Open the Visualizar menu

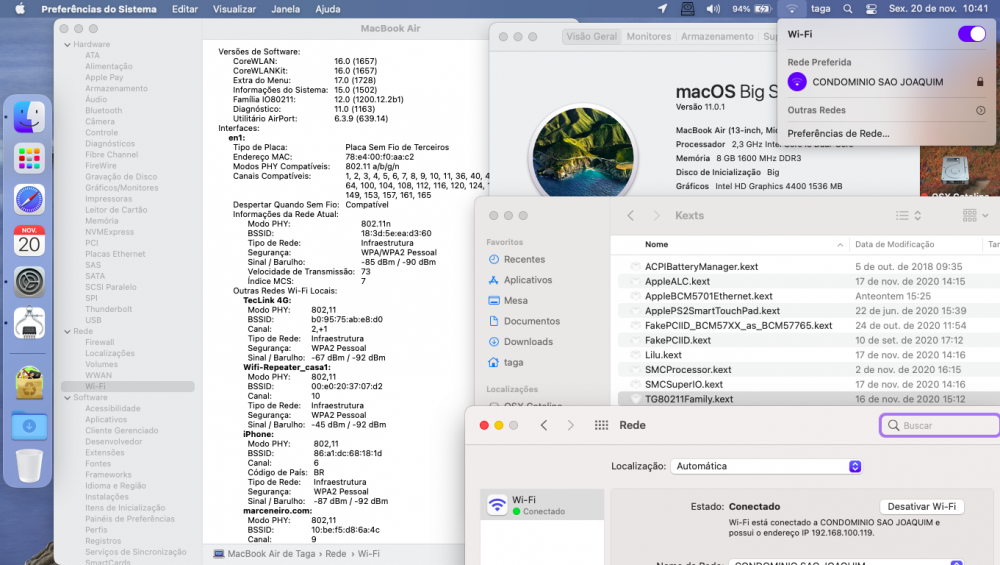pos(234,9)
